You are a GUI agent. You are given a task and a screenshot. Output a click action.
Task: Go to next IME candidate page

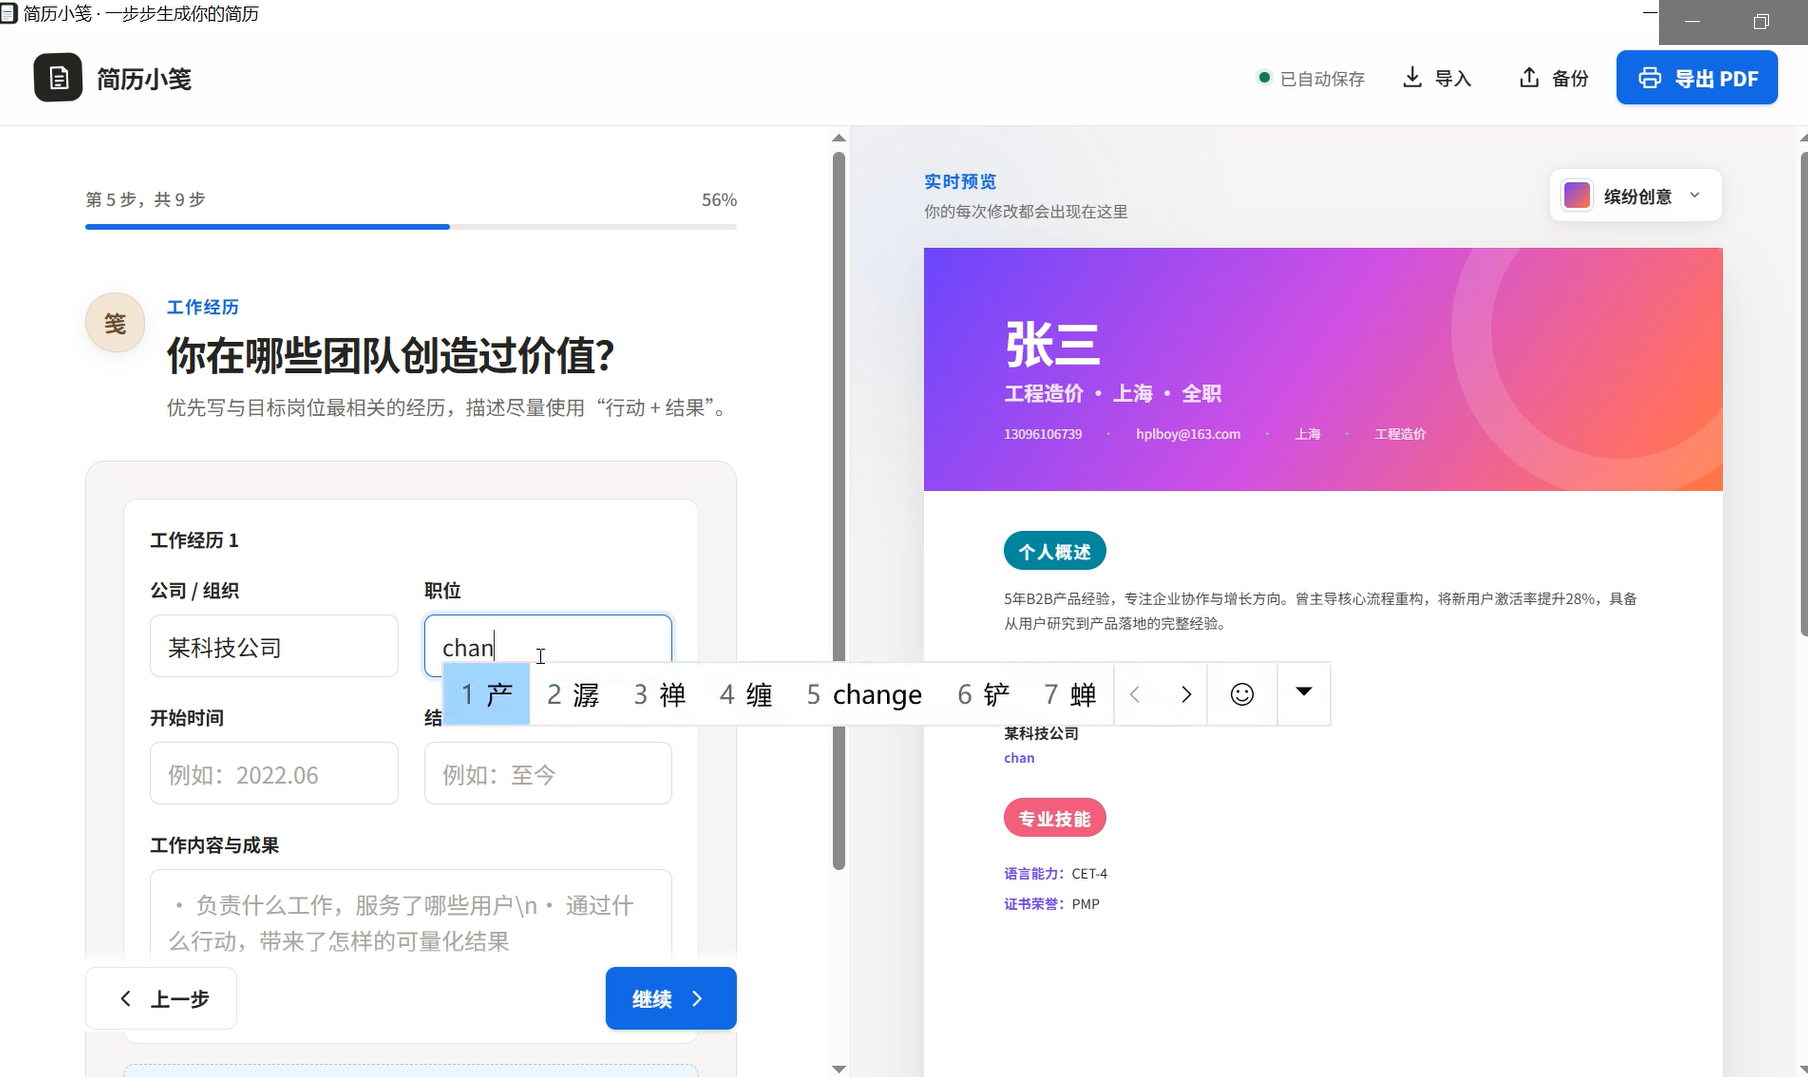coord(1186,694)
